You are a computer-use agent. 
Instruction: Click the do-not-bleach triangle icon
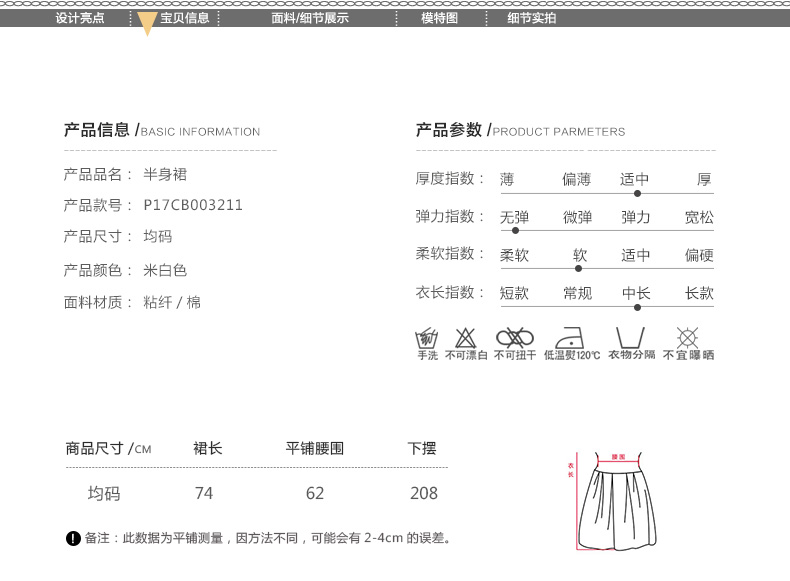click(466, 337)
